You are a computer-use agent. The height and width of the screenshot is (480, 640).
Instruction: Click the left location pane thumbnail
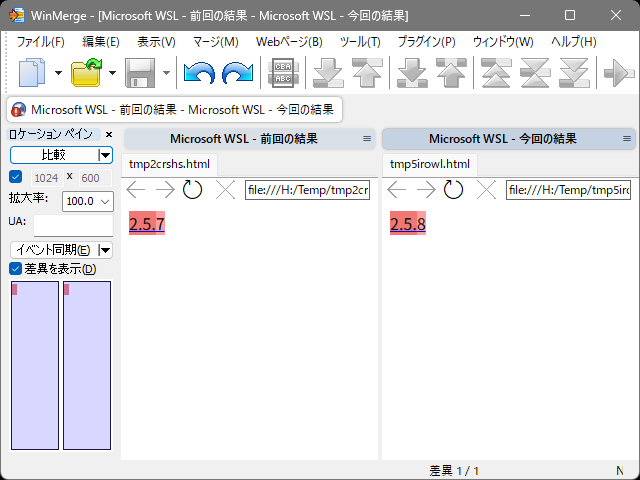35,365
